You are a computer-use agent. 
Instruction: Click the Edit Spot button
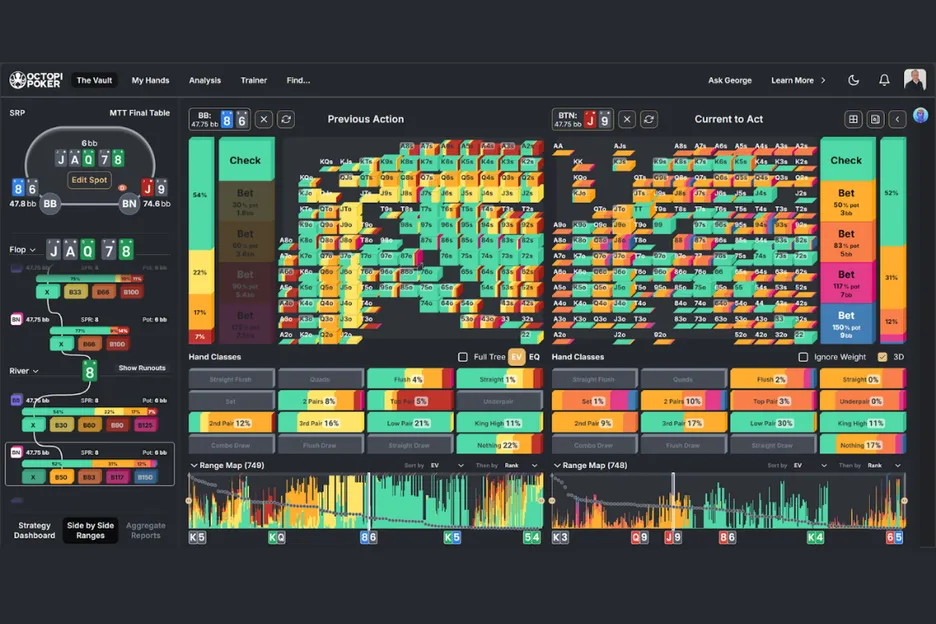point(89,180)
